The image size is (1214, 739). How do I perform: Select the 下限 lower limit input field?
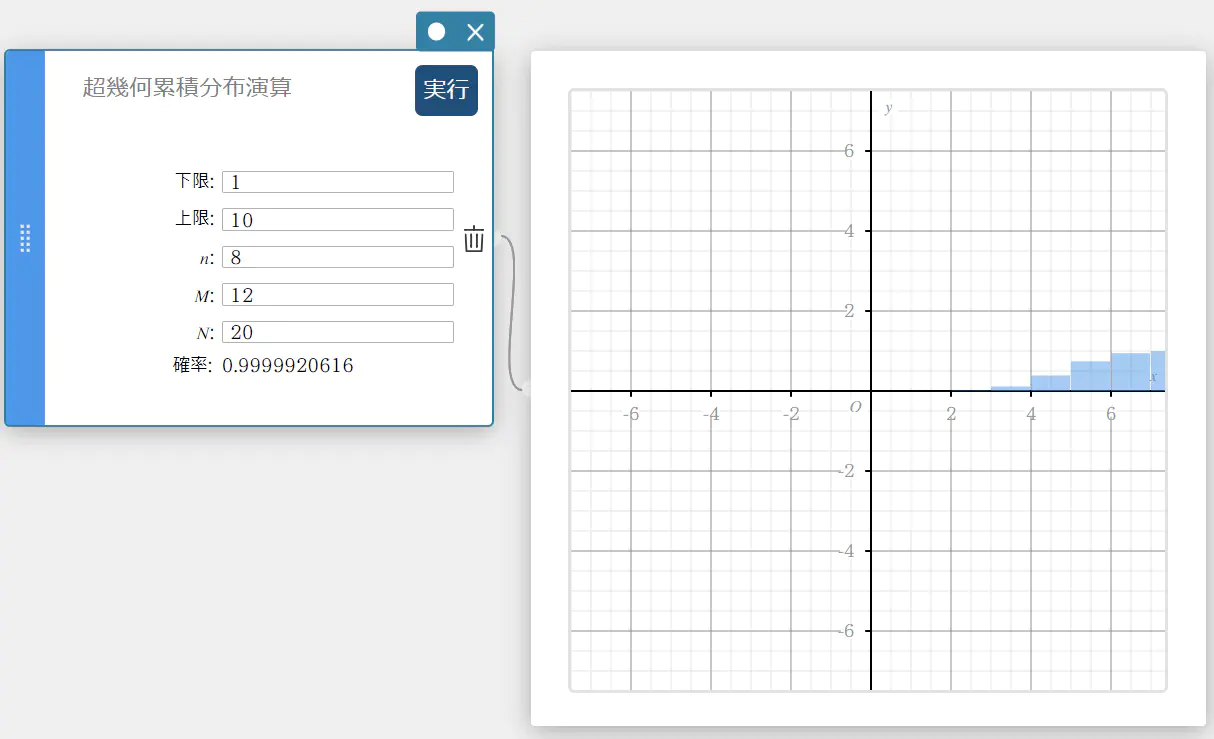pyautogui.click(x=337, y=182)
